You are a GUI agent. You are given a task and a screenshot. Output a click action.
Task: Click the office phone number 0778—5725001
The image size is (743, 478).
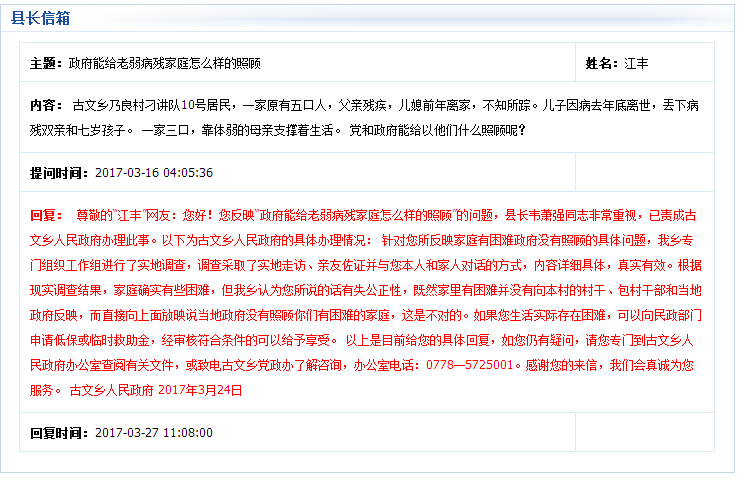pos(470,365)
